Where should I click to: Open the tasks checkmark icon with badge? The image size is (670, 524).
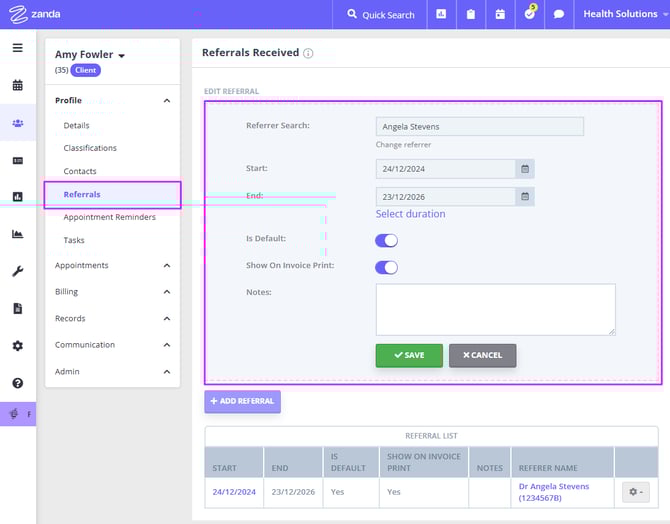[x=530, y=15]
